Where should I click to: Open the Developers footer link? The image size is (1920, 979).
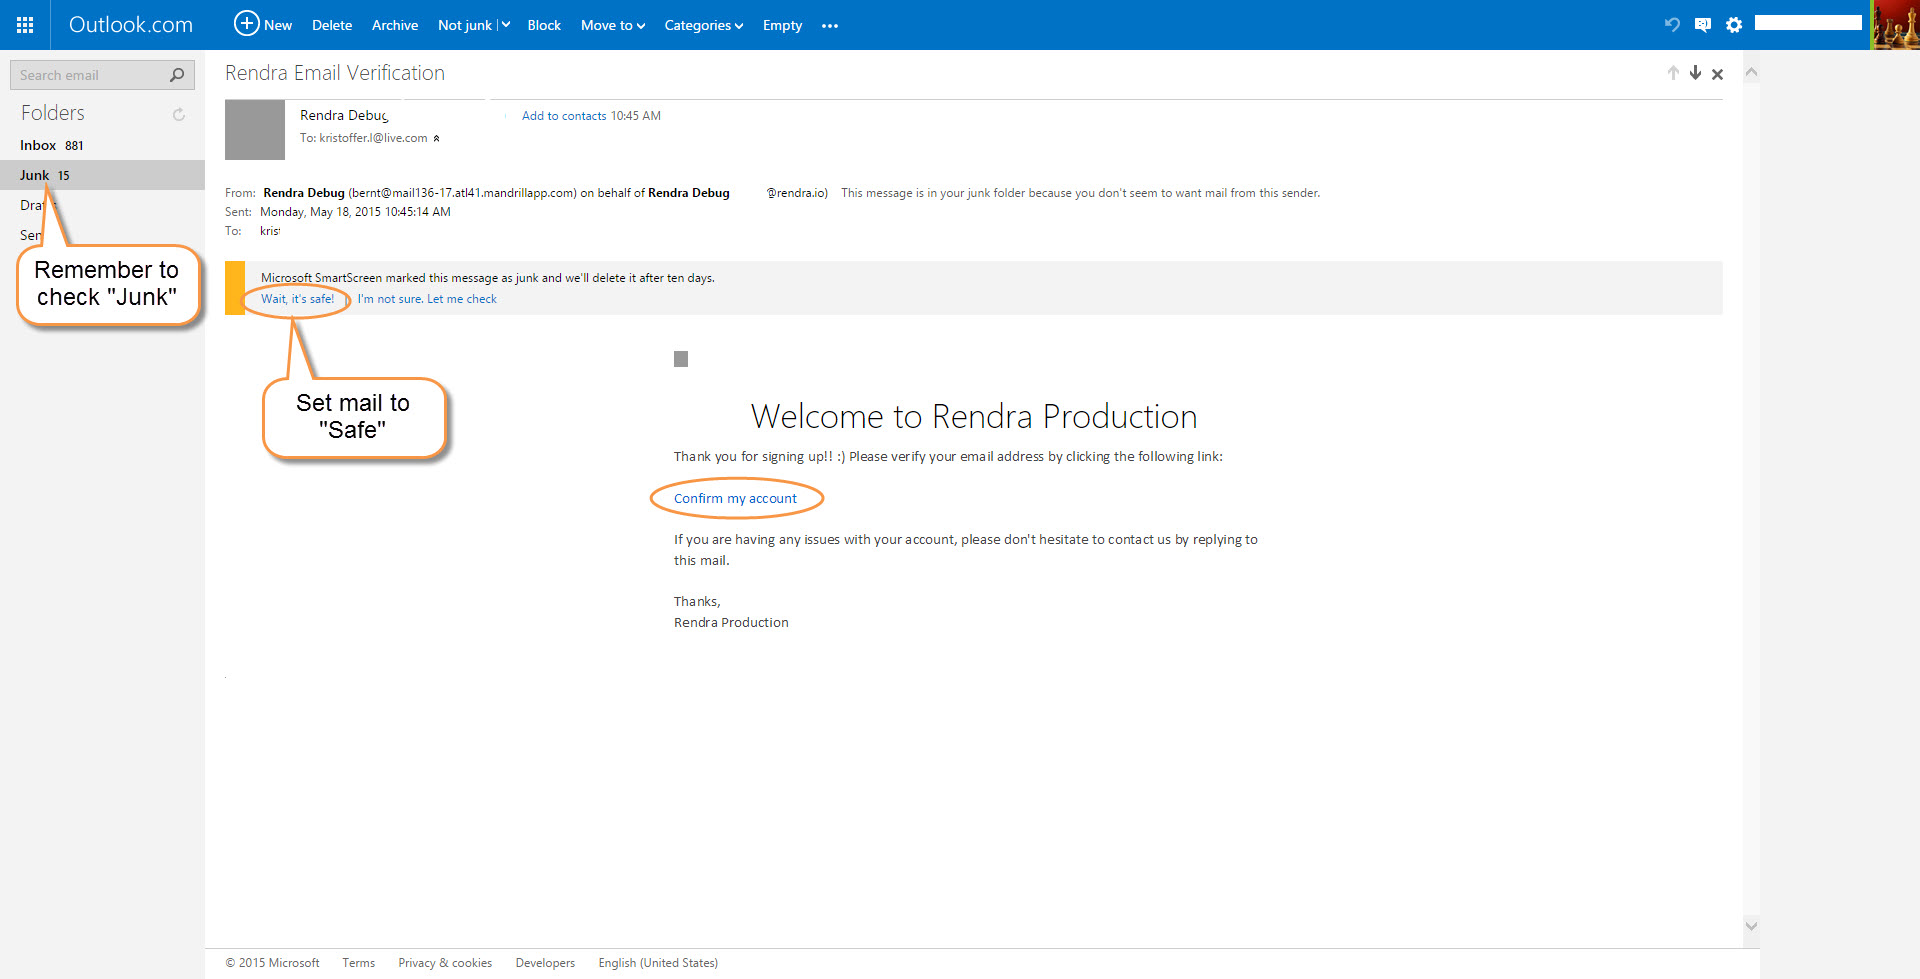545,963
